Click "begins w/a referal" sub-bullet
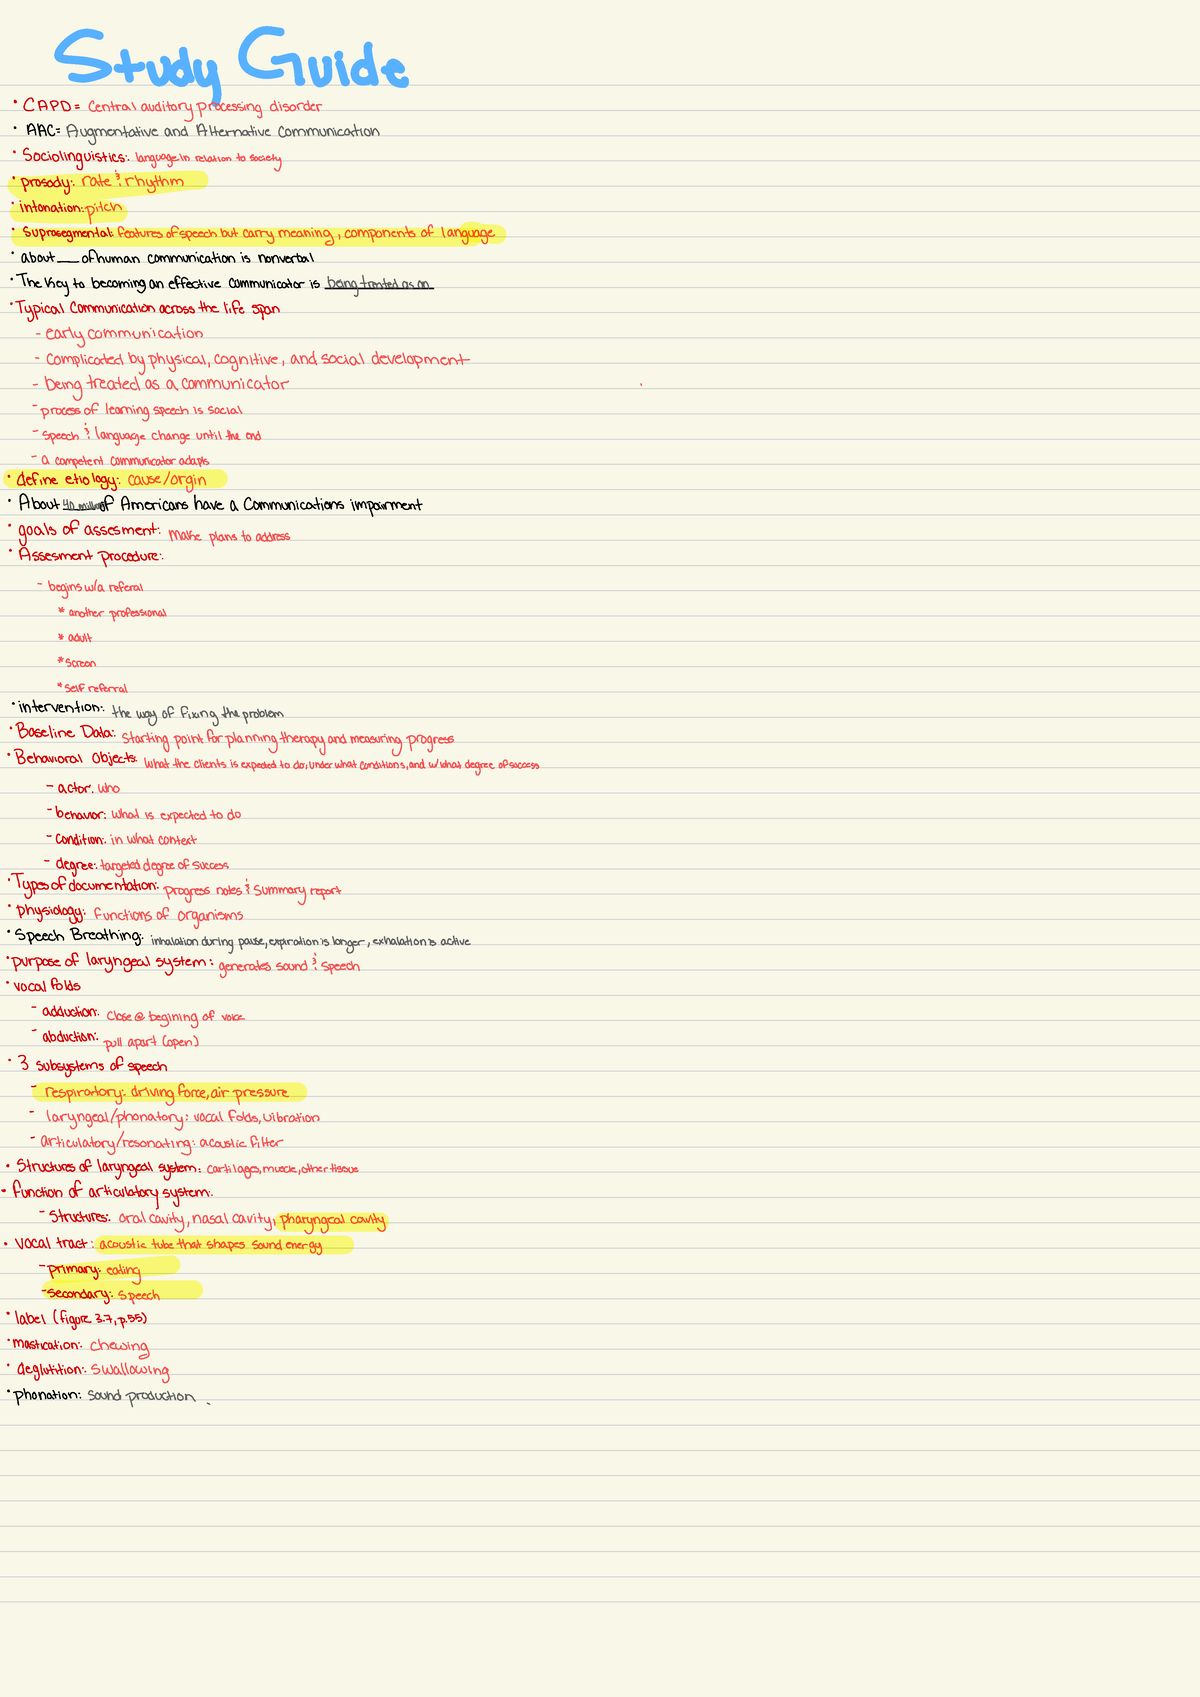 tap(96, 587)
